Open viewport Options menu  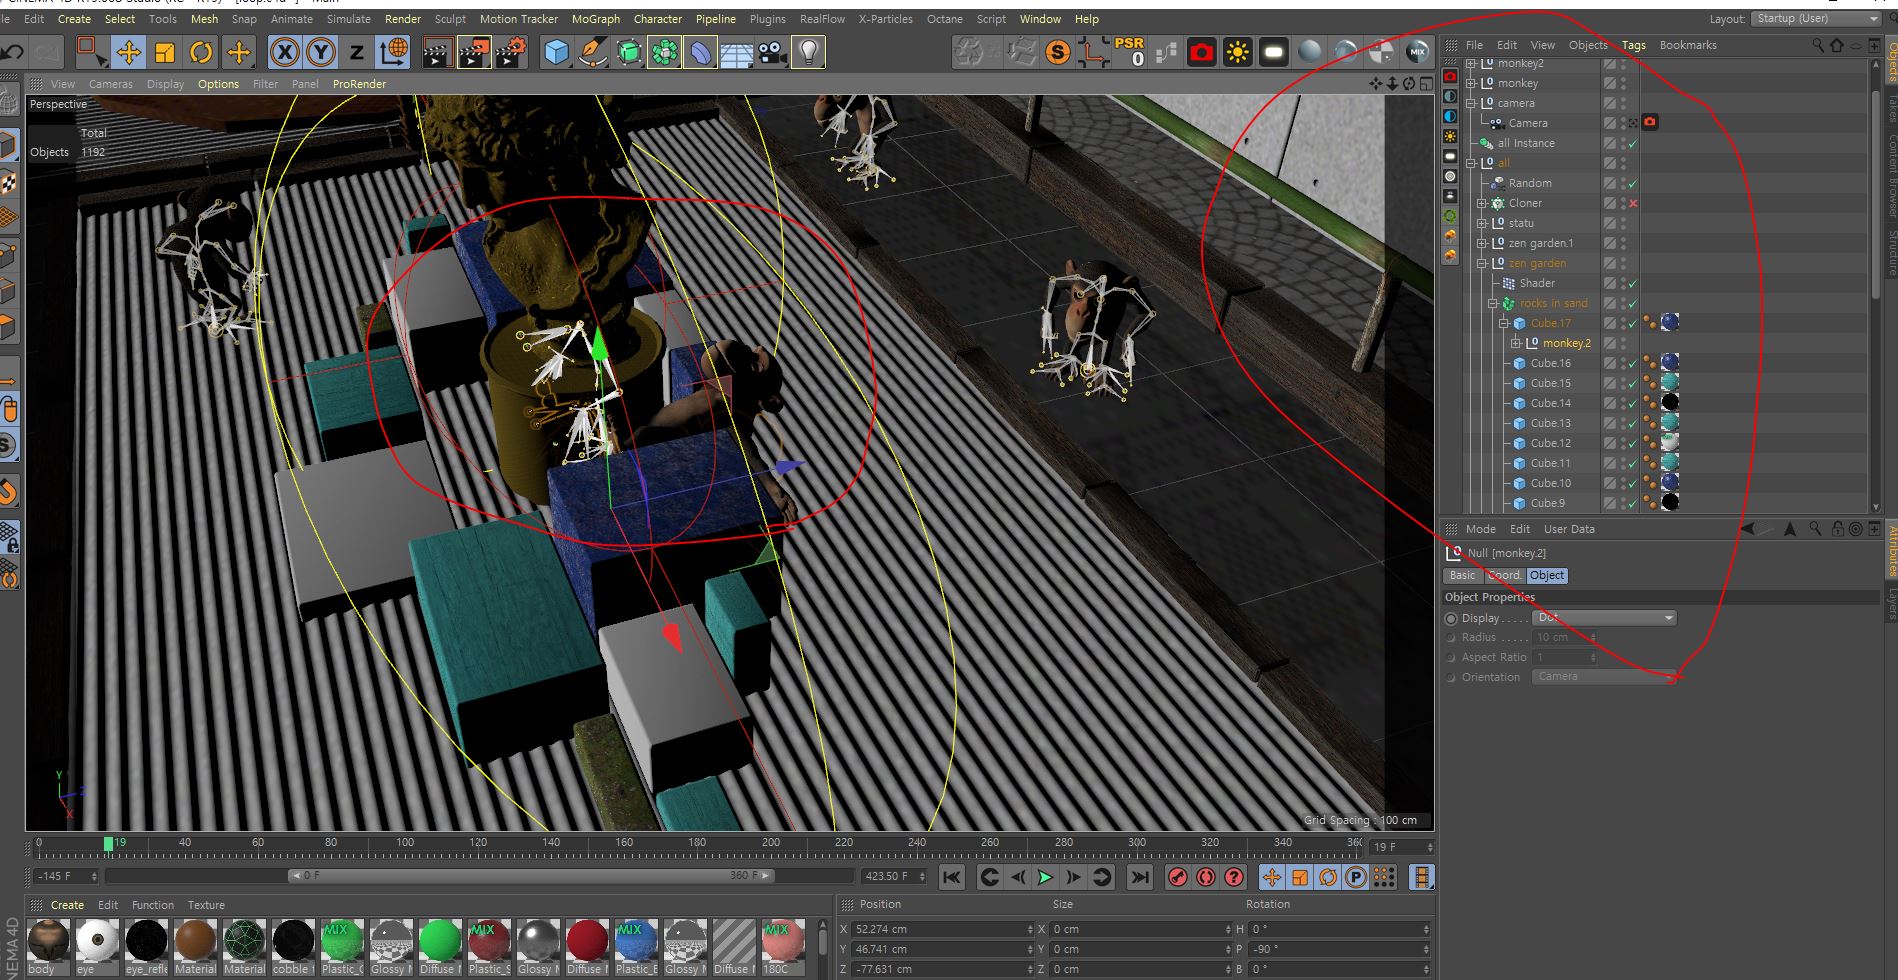click(x=218, y=84)
